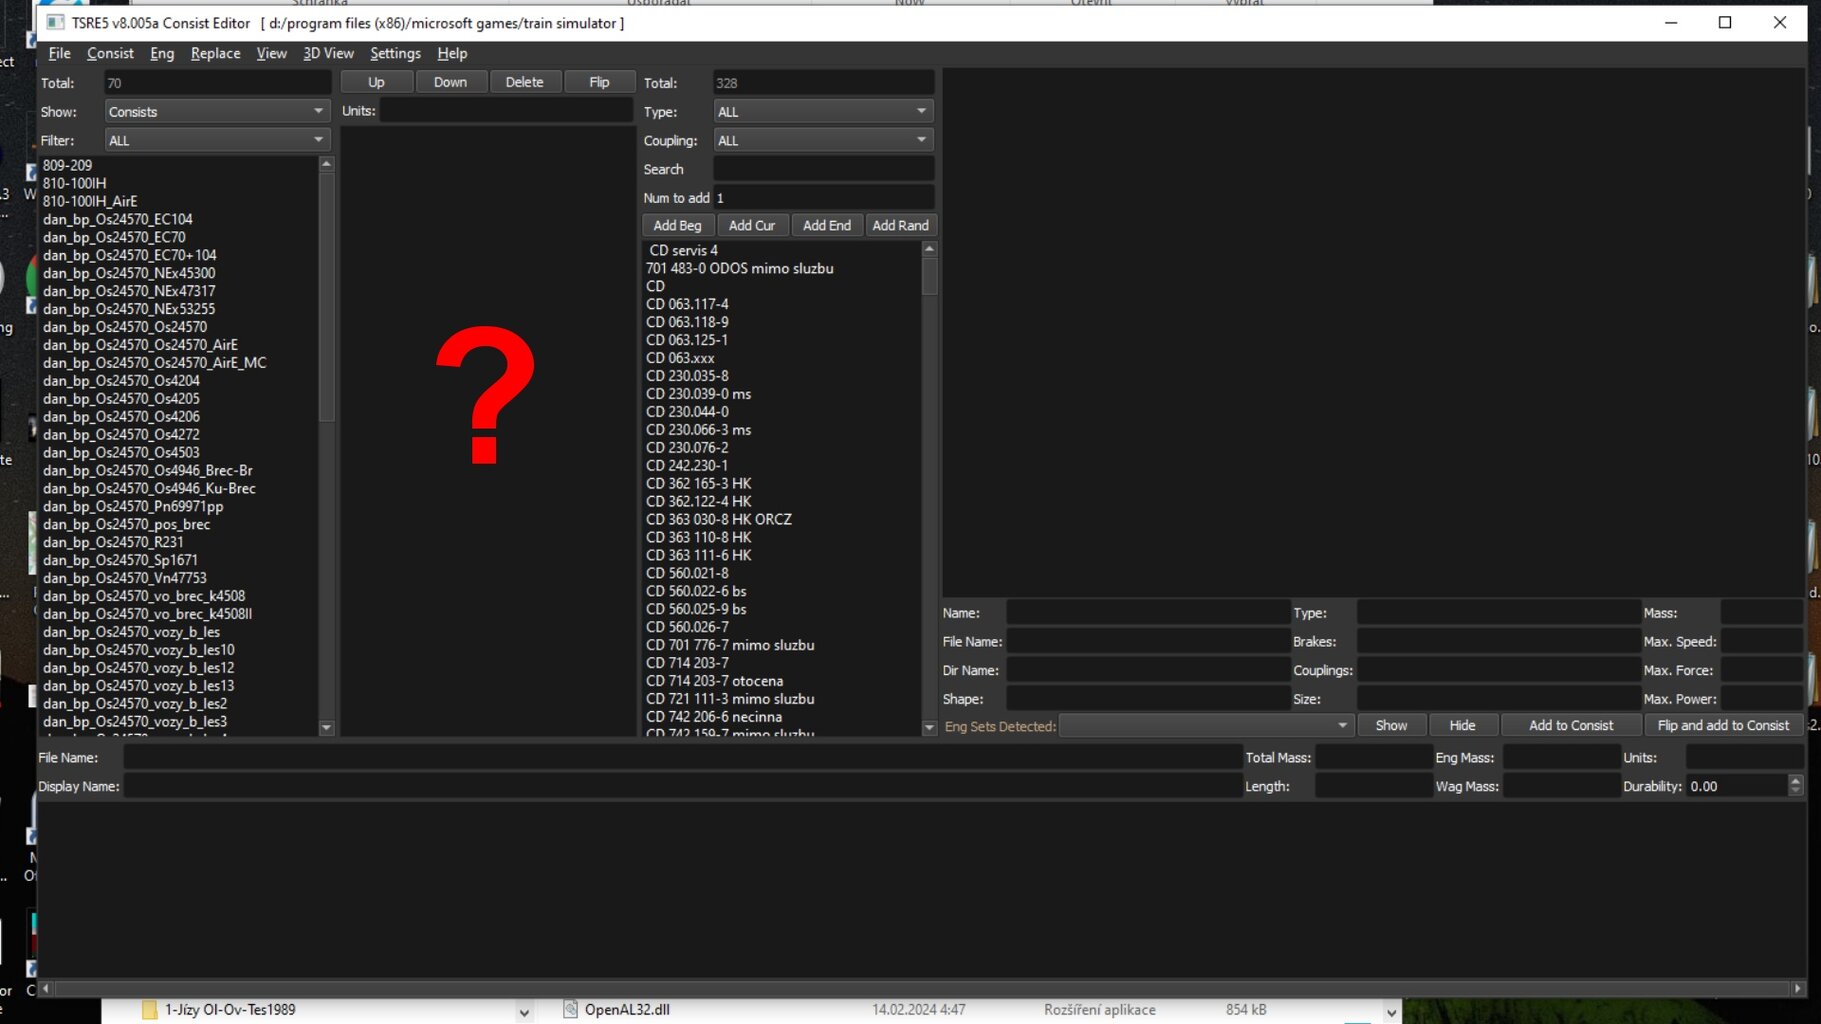Click the OpenAL32.dll file icon
This screenshot has width=1821, height=1024.
570,1010
